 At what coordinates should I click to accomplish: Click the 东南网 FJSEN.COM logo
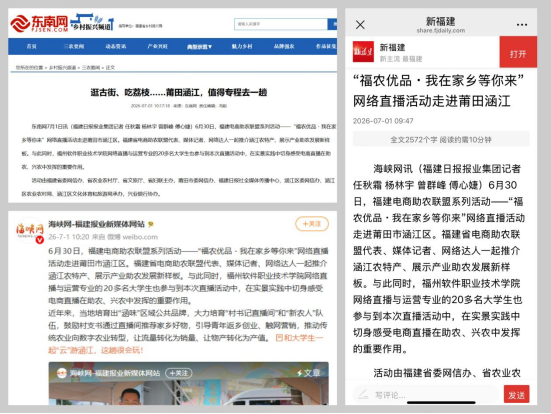(39, 23)
